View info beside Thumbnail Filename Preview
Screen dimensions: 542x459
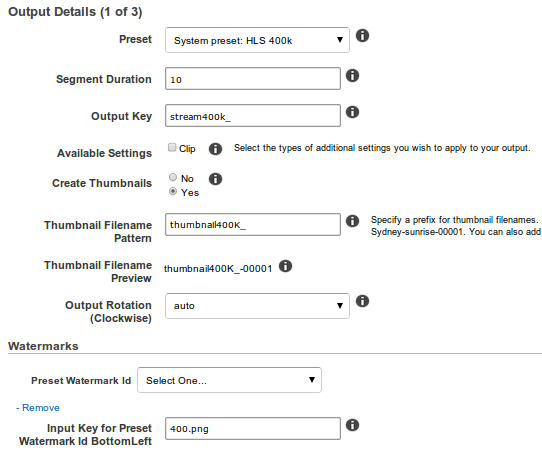286,266
